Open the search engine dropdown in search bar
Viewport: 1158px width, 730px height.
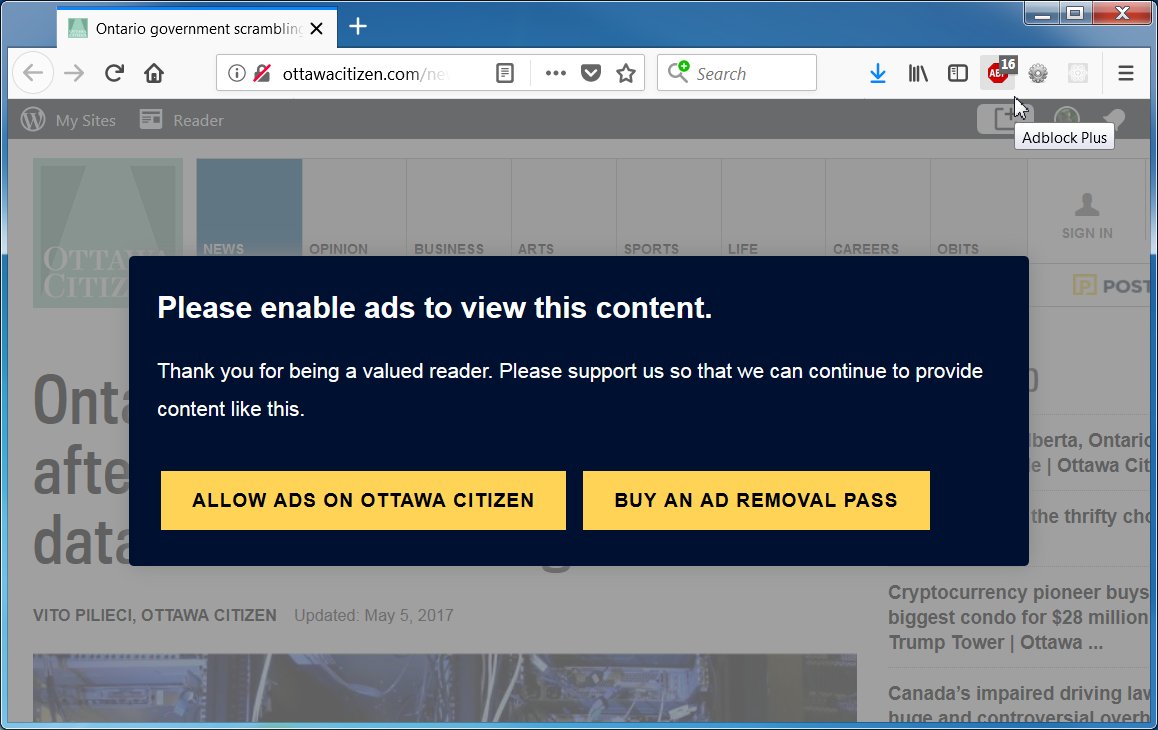pos(678,72)
